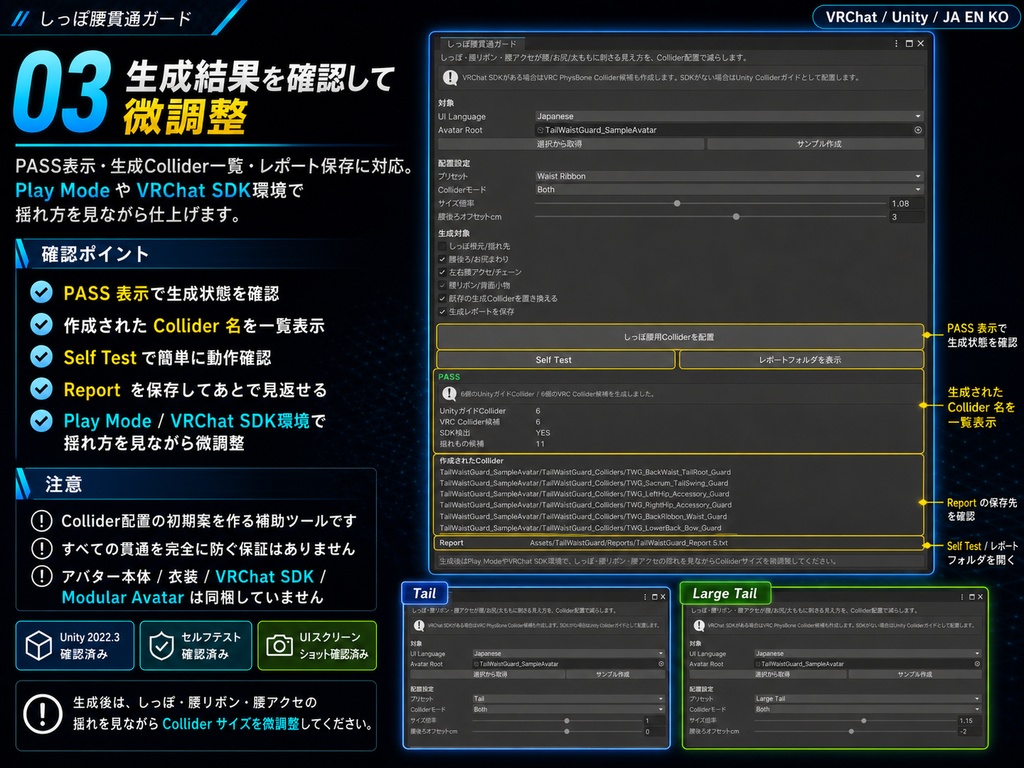Click the TWG_RightHip_Accessory_Guard collider path
This screenshot has width=1024, height=768.
586,505
